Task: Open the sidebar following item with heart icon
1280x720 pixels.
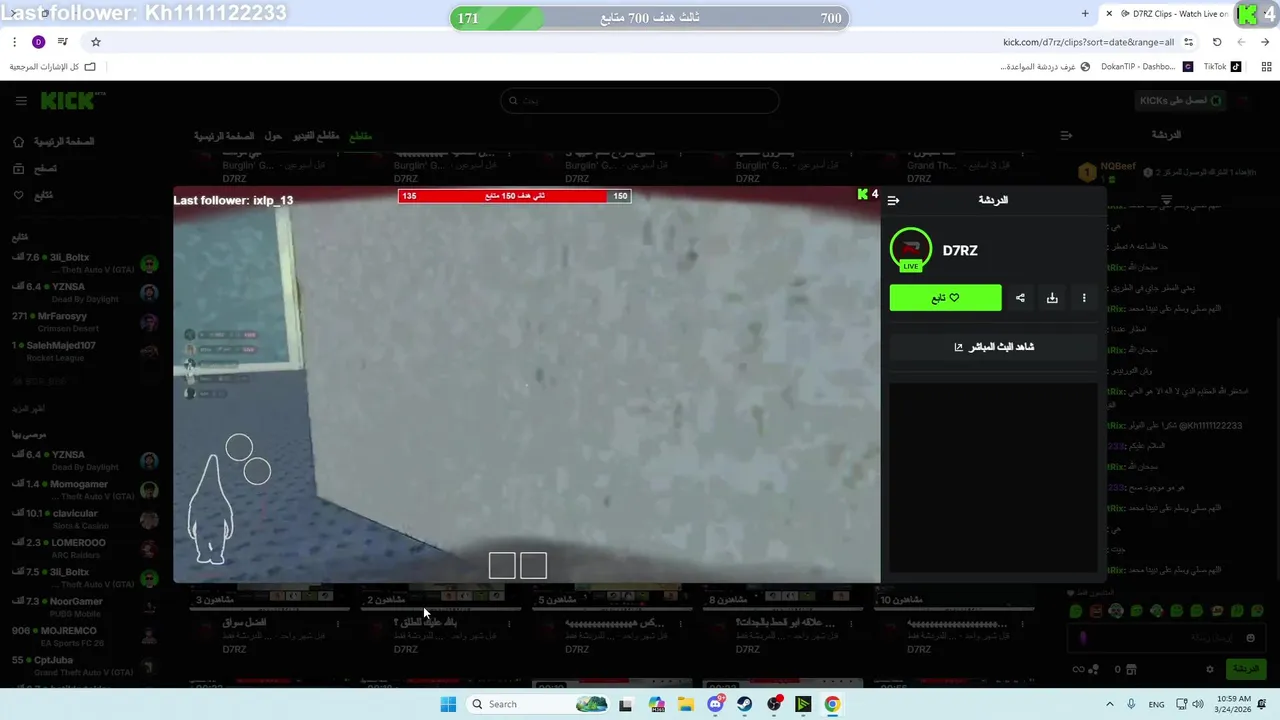Action: tap(33, 195)
